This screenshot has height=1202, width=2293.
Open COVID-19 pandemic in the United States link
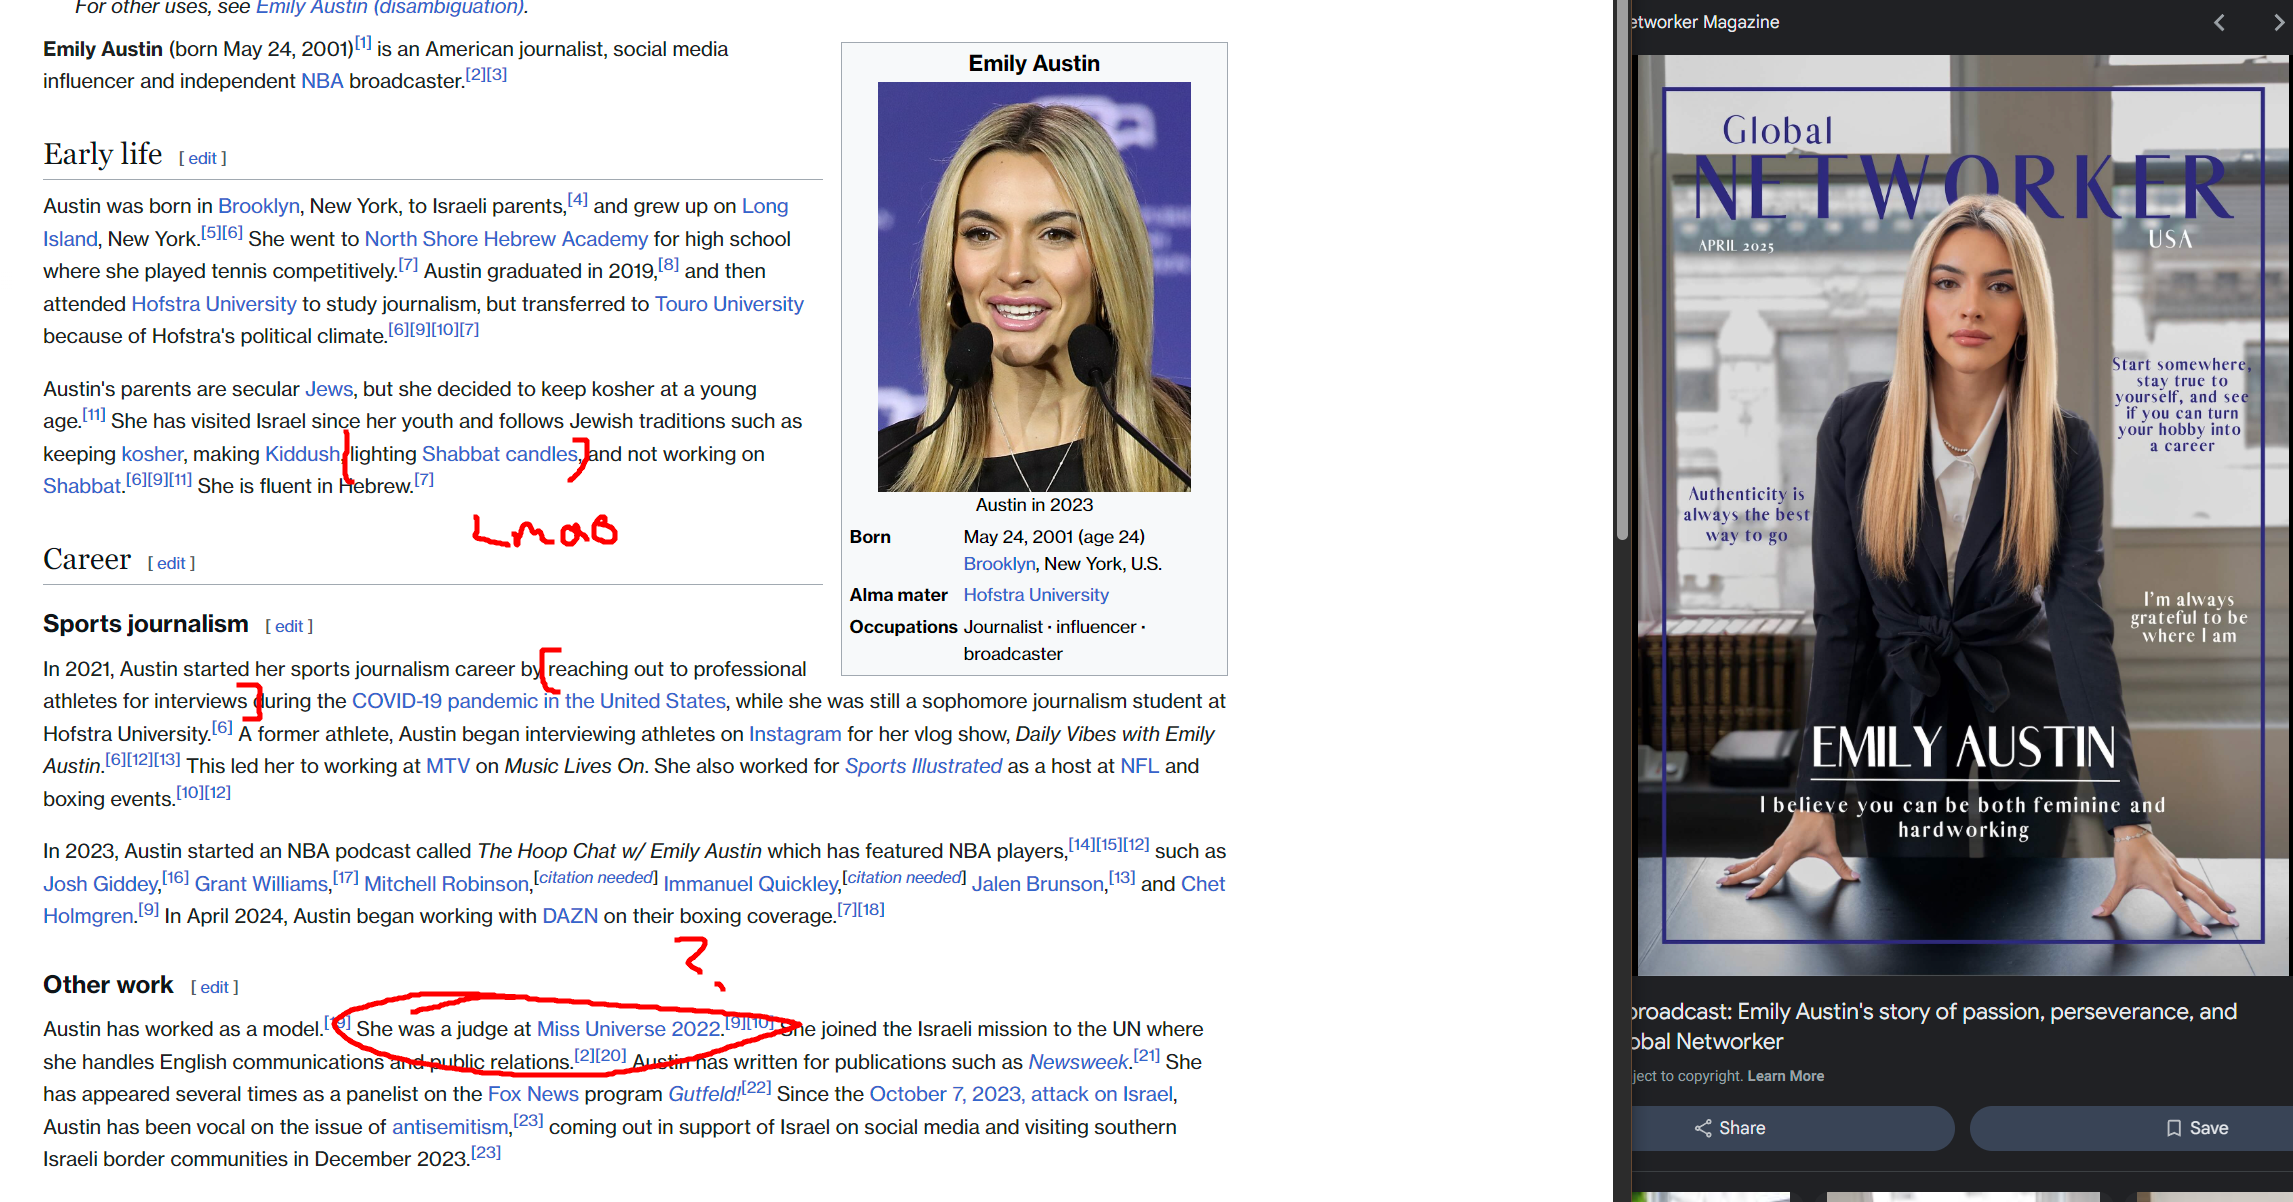click(539, 701)
